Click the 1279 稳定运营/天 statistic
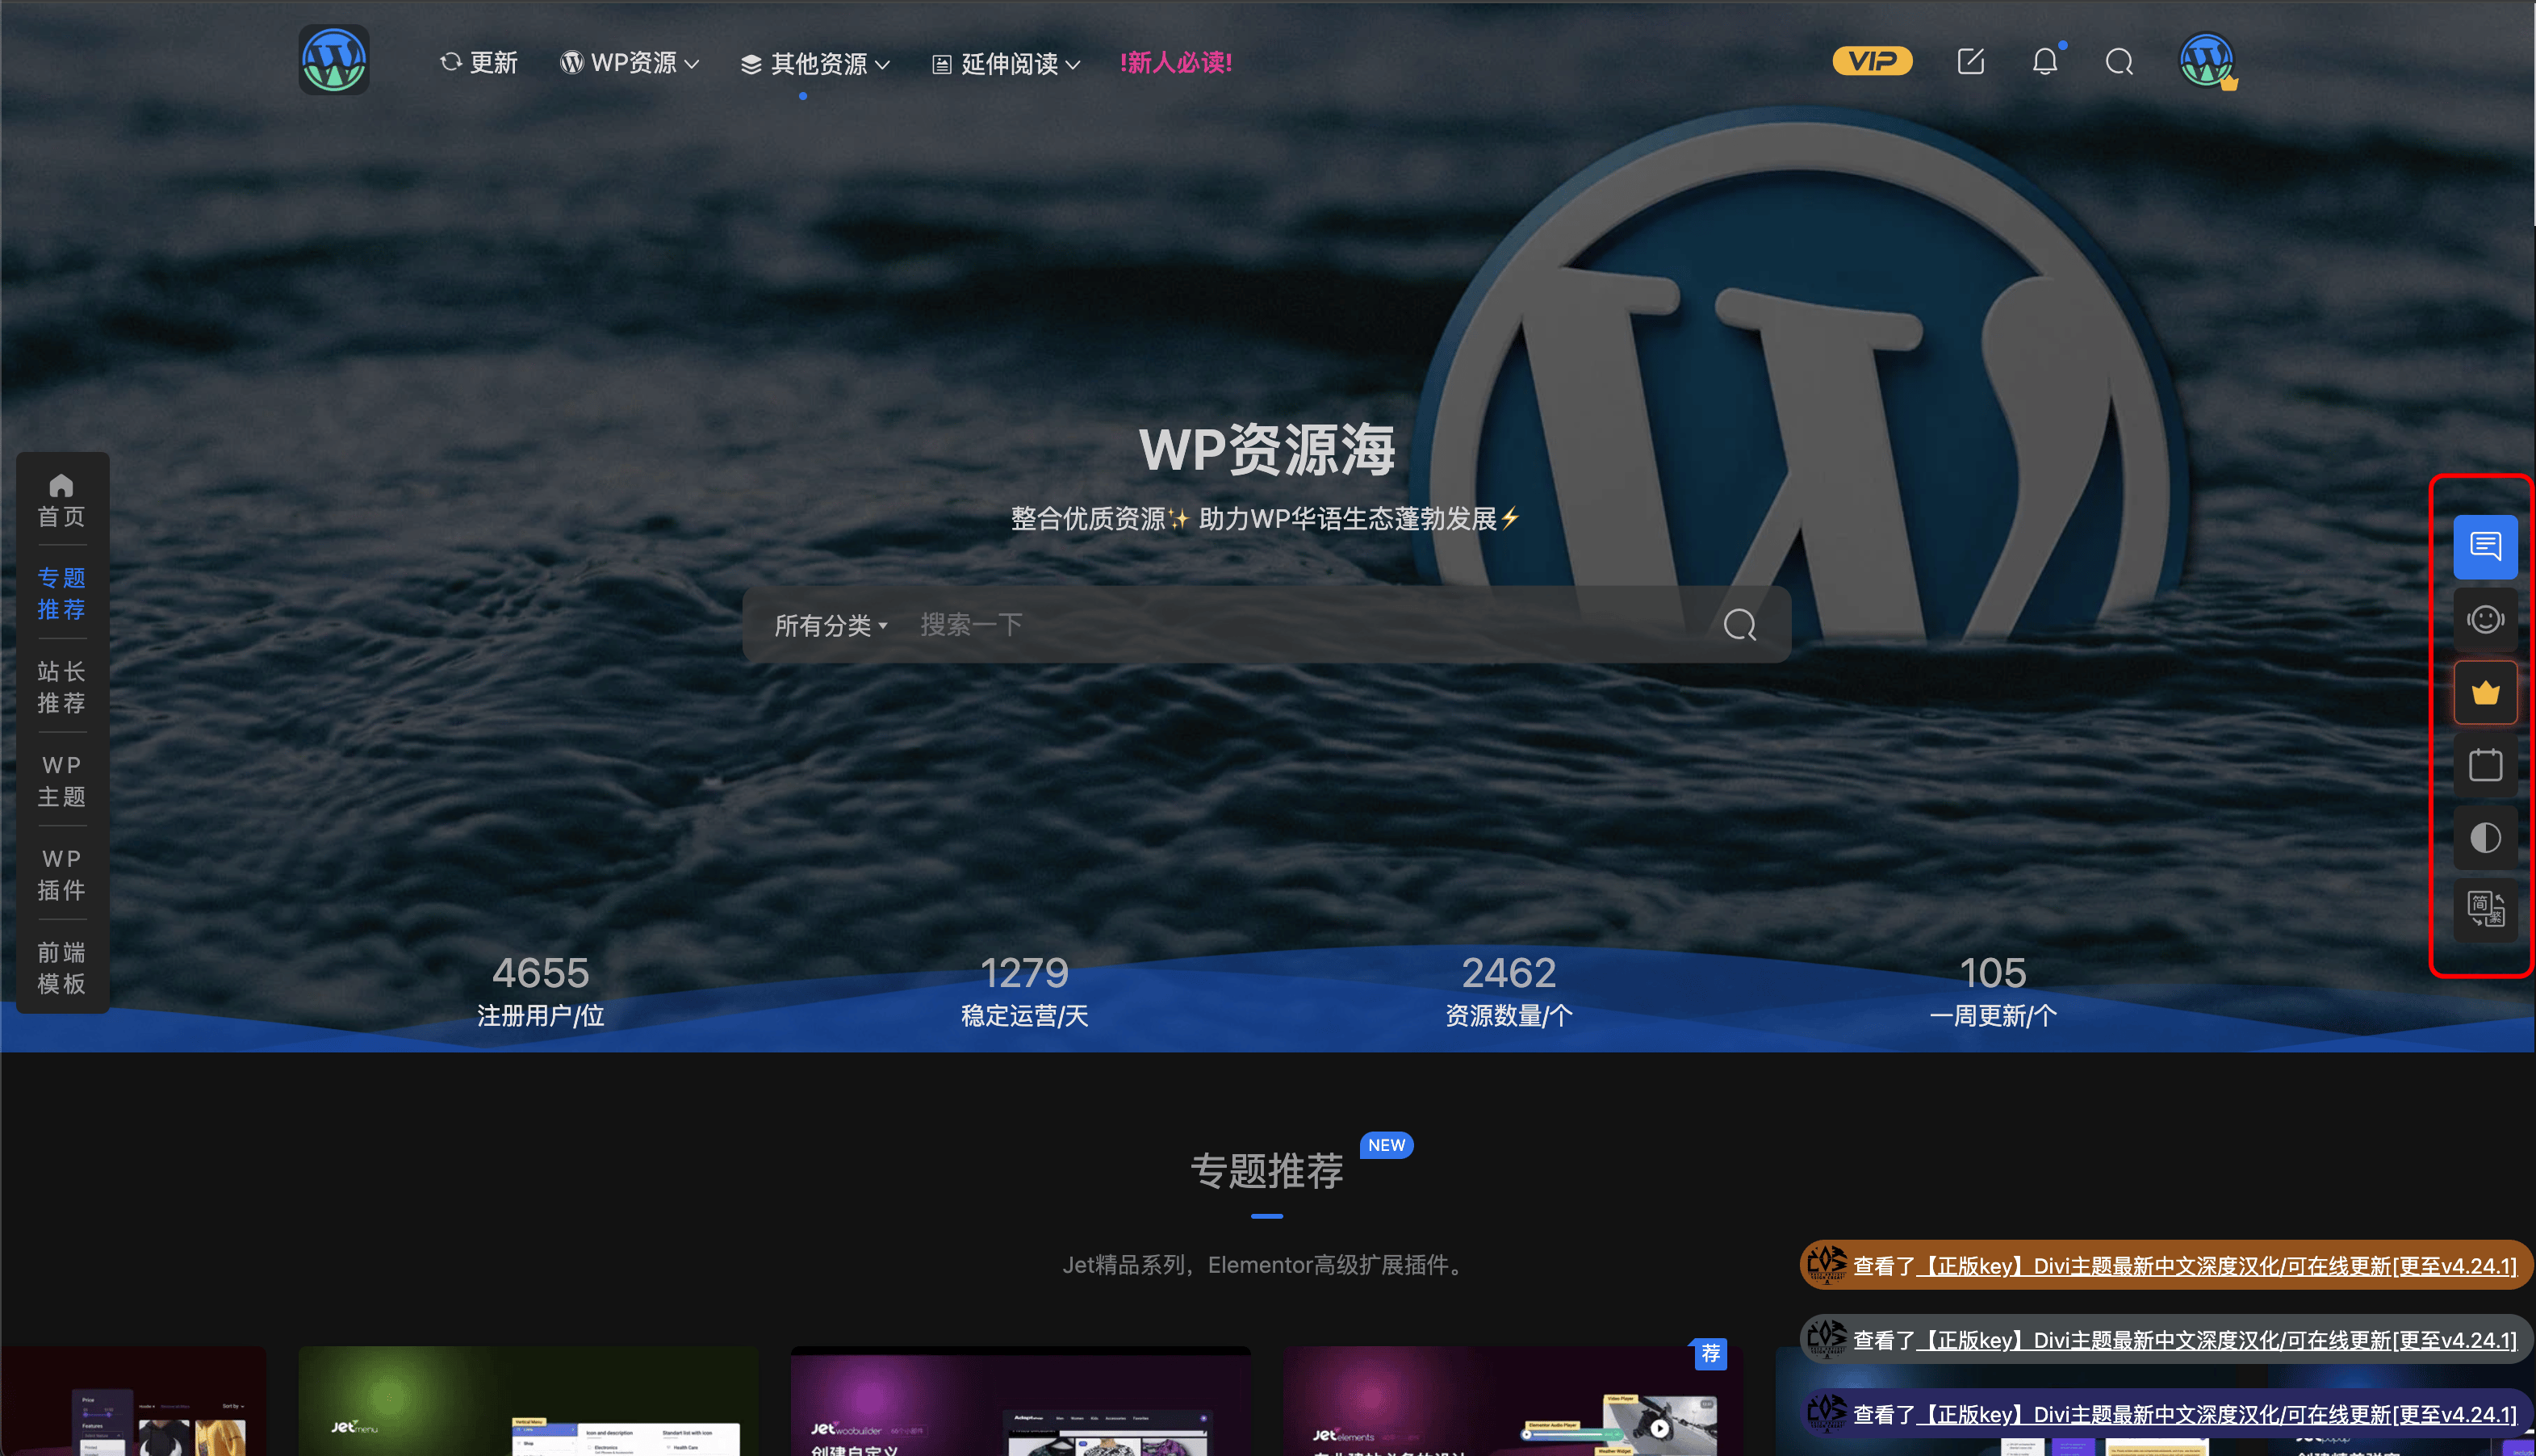2536x1456 pixels. pos(1024,990)
